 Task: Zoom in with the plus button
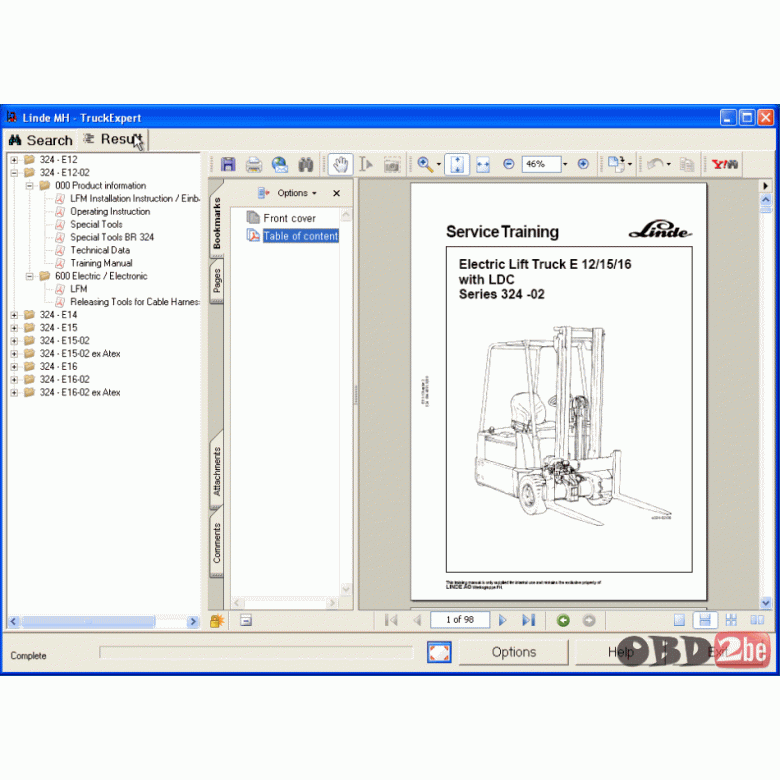coord(583,164)
